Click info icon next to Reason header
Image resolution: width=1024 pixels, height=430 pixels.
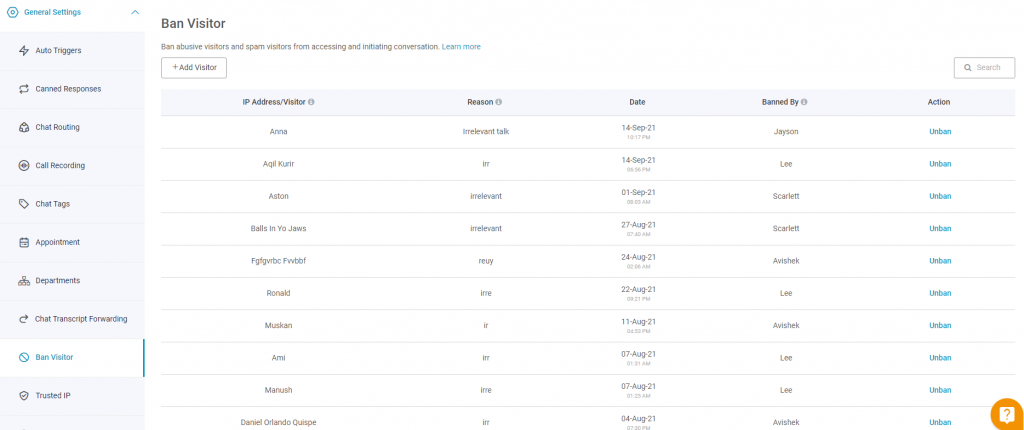pyautogui.click(x=499, y=103)
